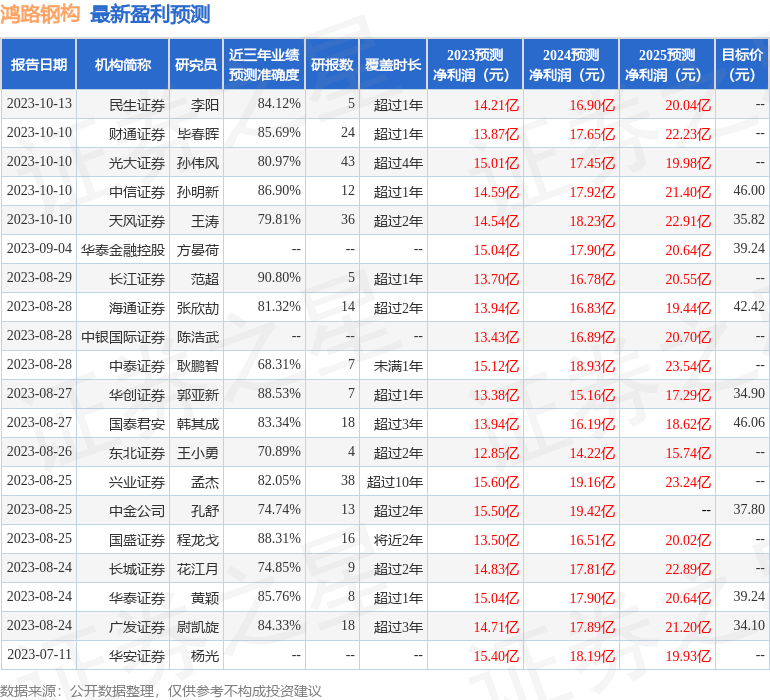Click the 超过10年 coverage duration cell
This screenshot has width=770, height=700.
(x=394, y=481)
